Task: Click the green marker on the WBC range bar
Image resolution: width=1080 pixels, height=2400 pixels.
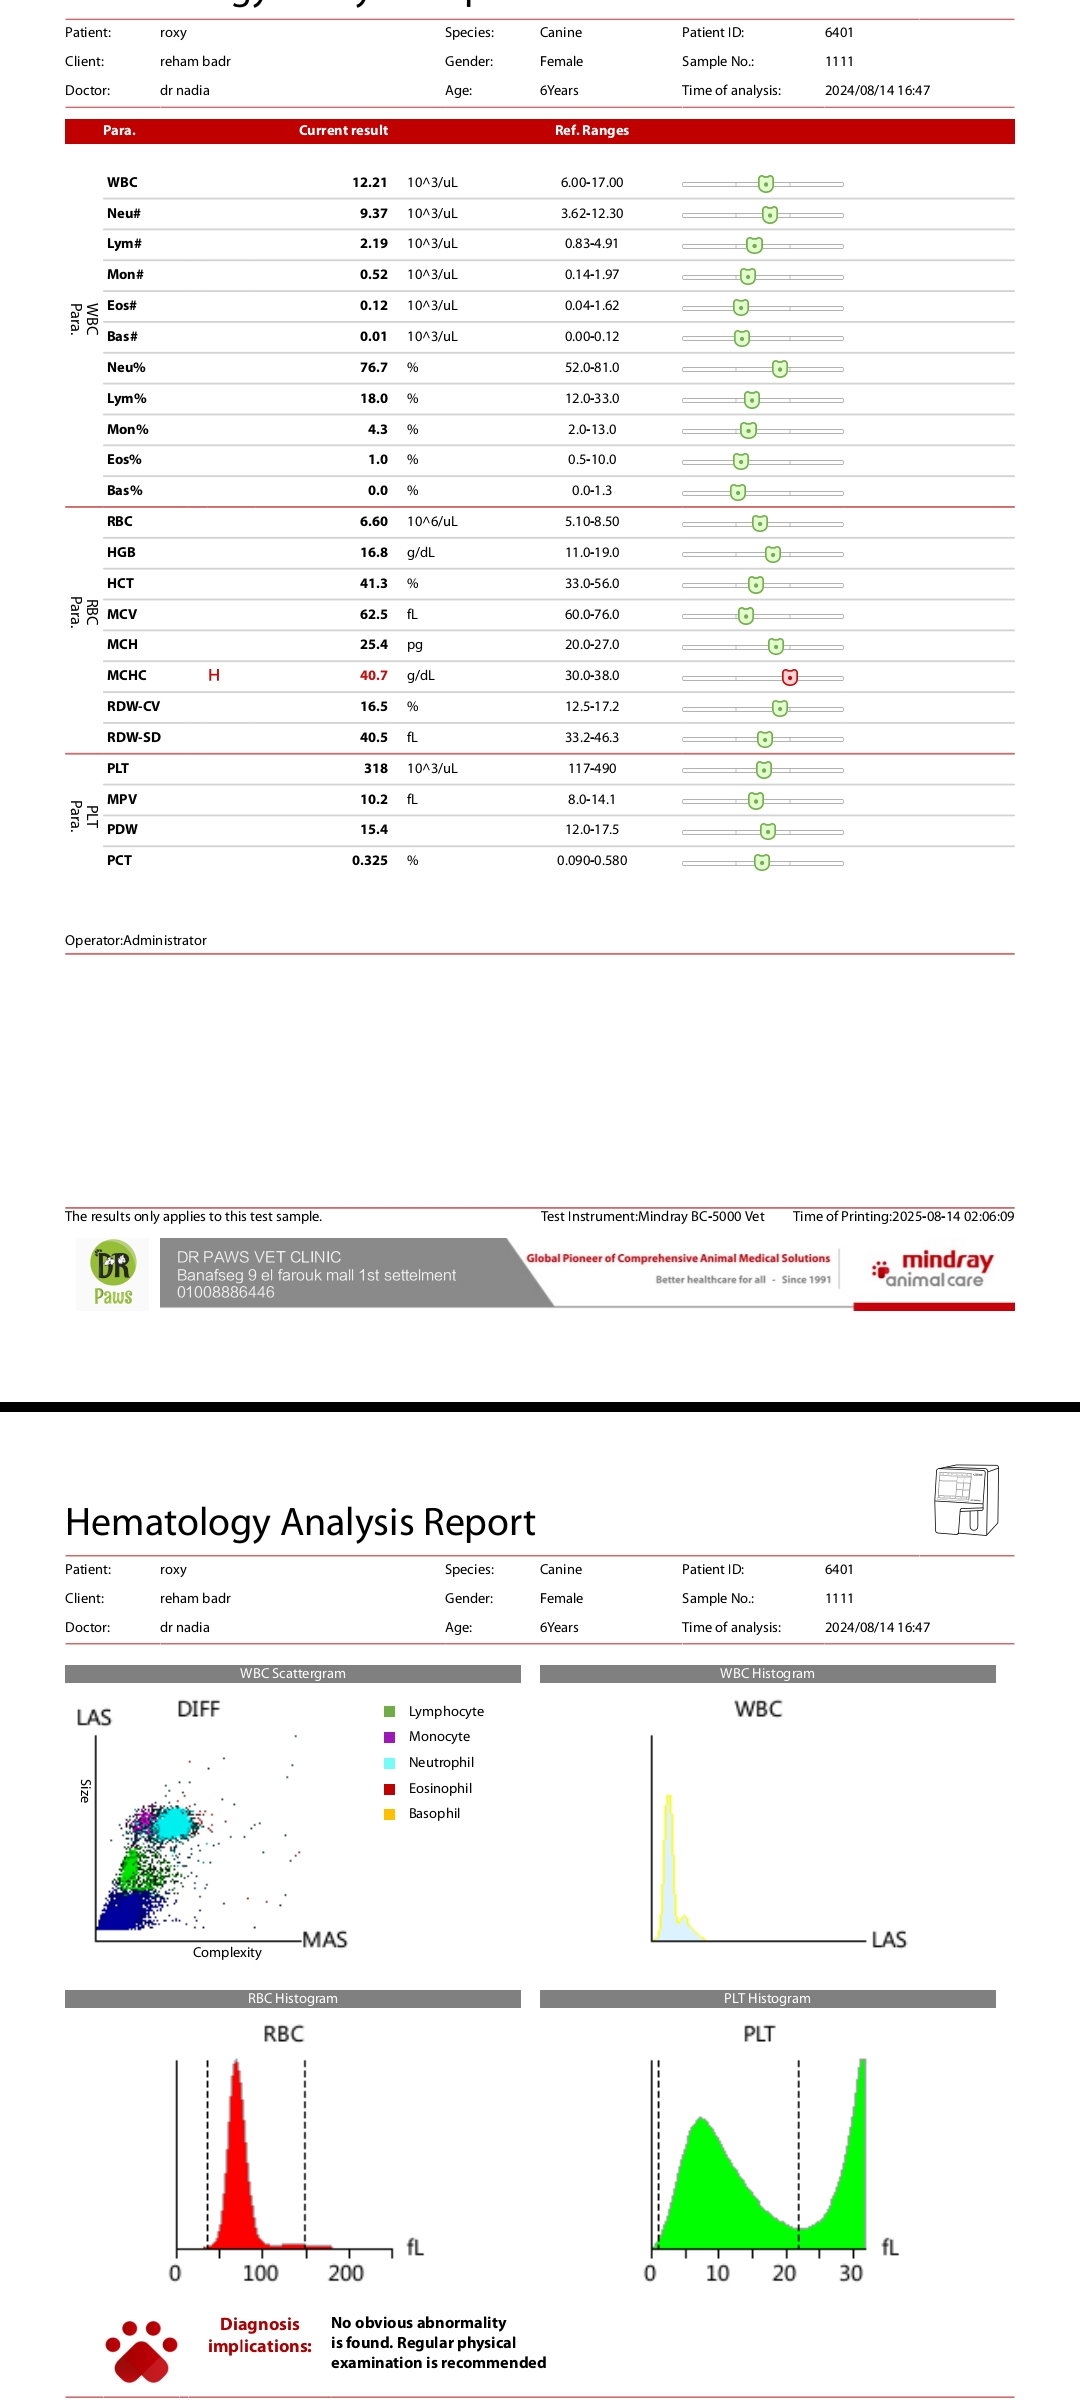Action: pos(766,184)
